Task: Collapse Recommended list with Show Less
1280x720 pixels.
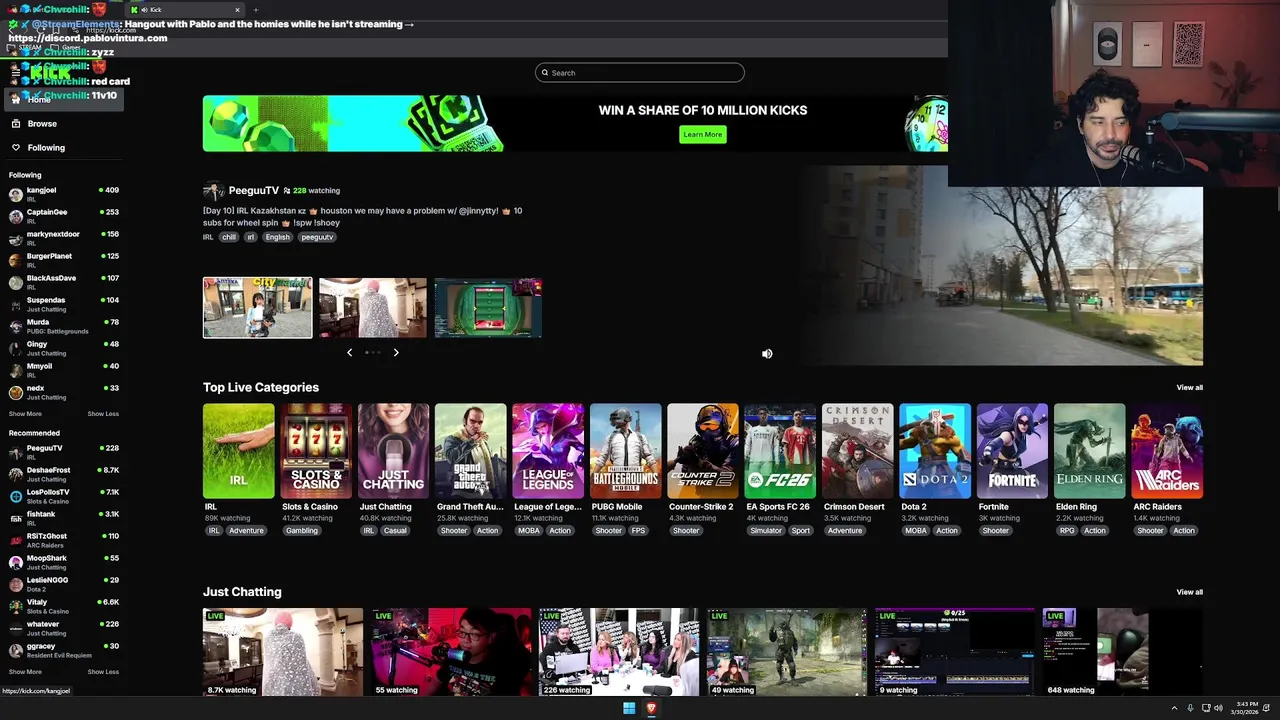Action: [103, 672]
